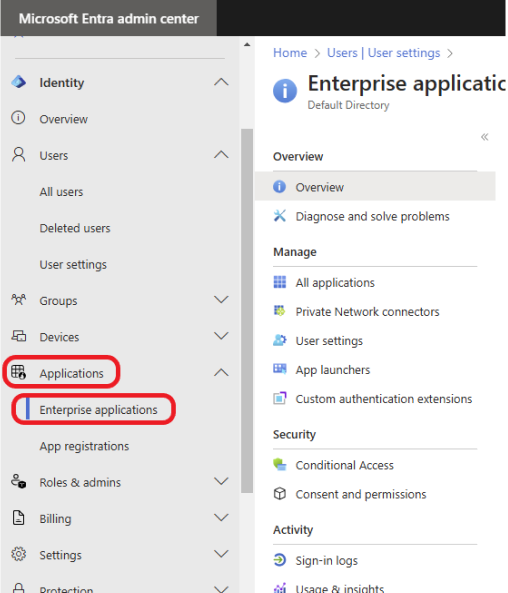Open All applications under Manage
The image size is (508, 593).
point(335,283)
